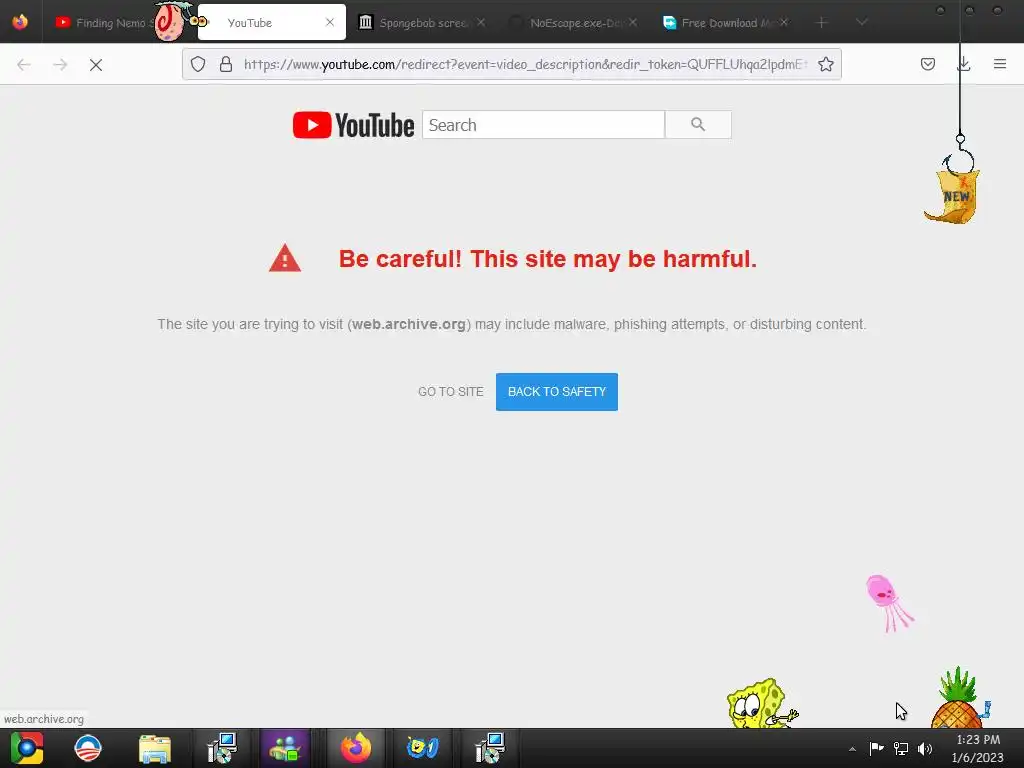This screenshot has height=768, width=1024.
Task: Click GO TO SITE link
Action: click(x=451, y=392)
